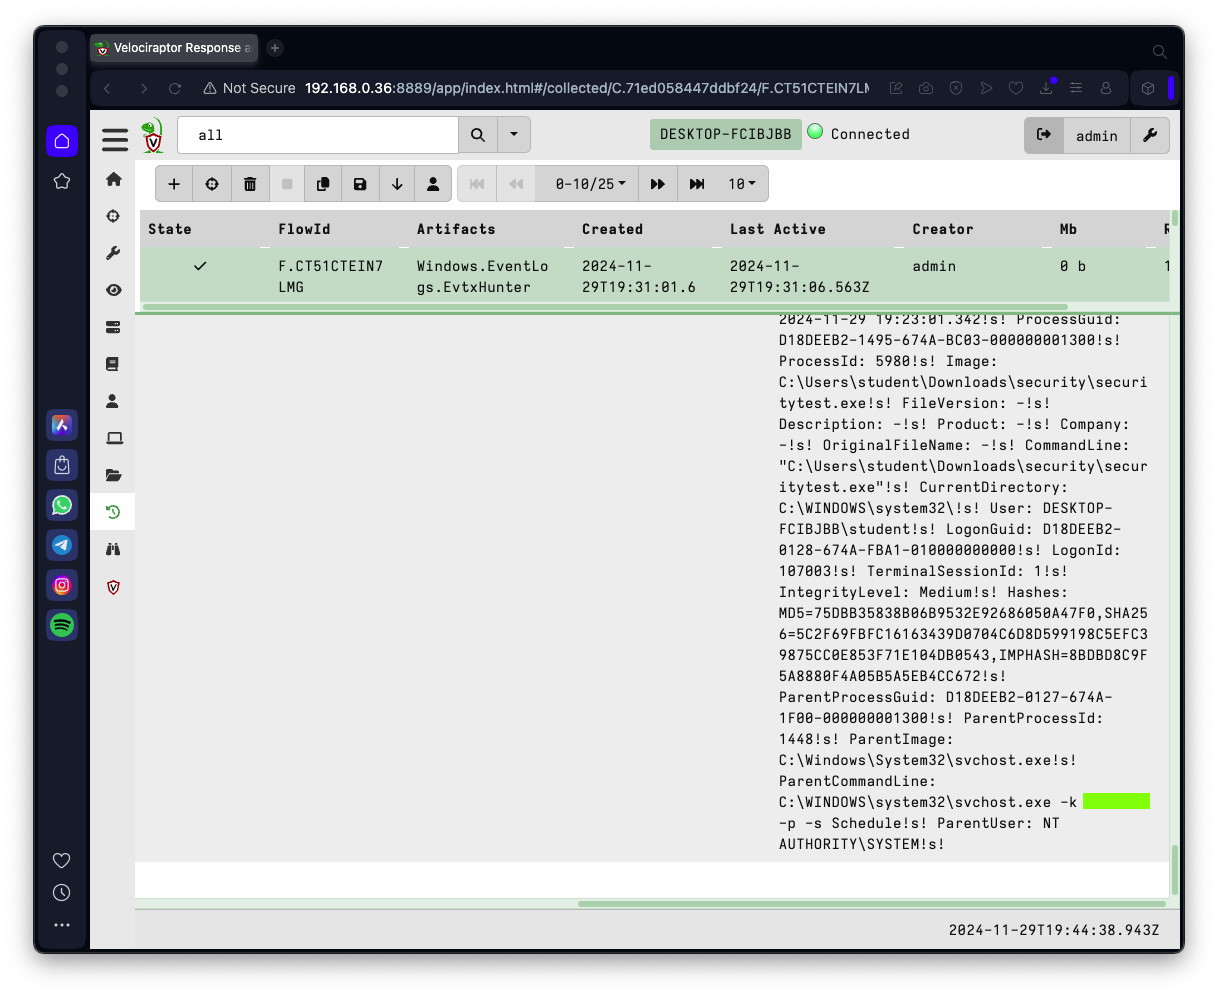
Task: Open Notebooks book icon in sidebar
Action: [113, 364]
